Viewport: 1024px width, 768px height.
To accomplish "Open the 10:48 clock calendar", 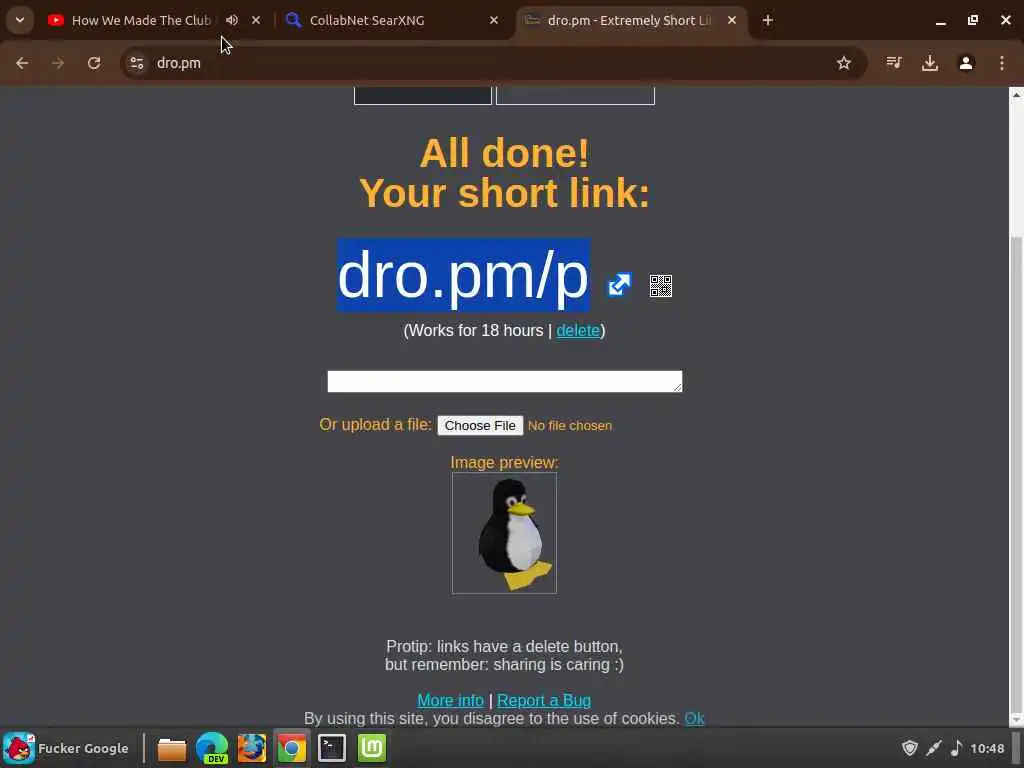I will click(987, 748).
